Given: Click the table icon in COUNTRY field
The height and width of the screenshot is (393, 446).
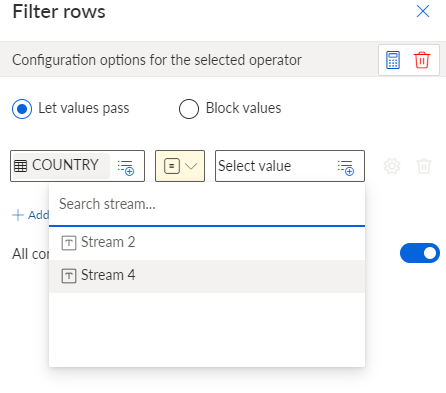Looking at the screenshot, I should click(x=20, y=166).
